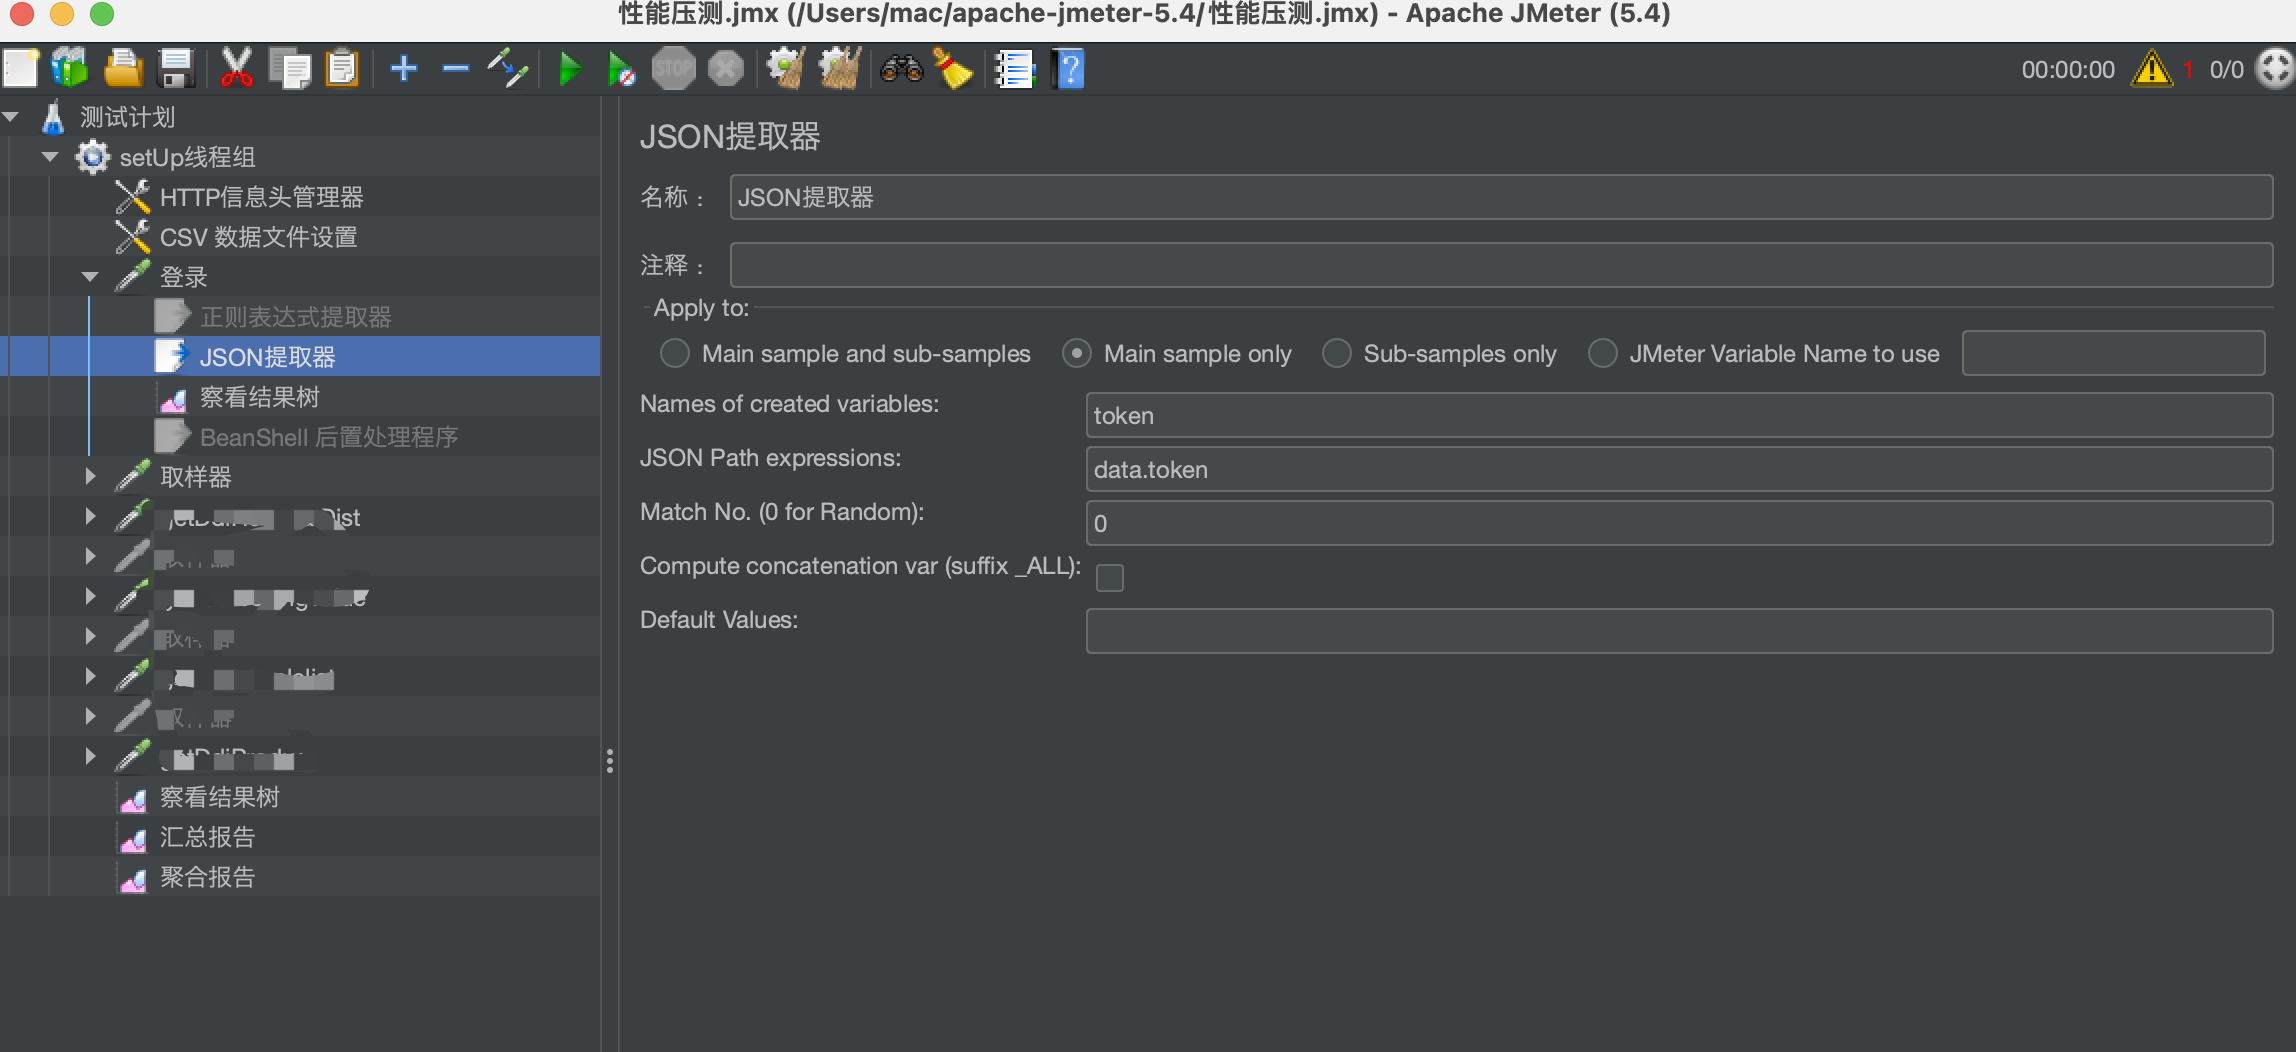Expand the 取样器 node

click(90, 477)
